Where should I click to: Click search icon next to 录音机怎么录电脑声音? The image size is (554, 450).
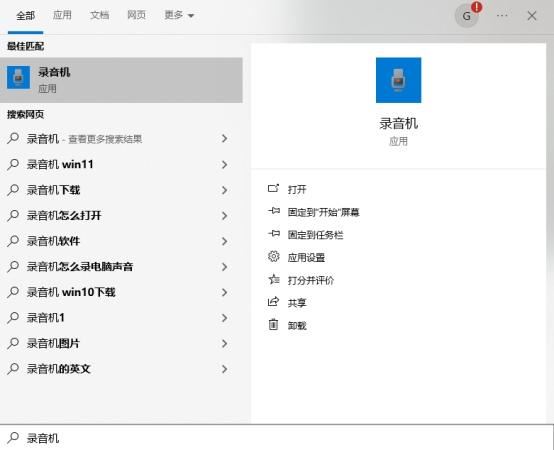13,266
